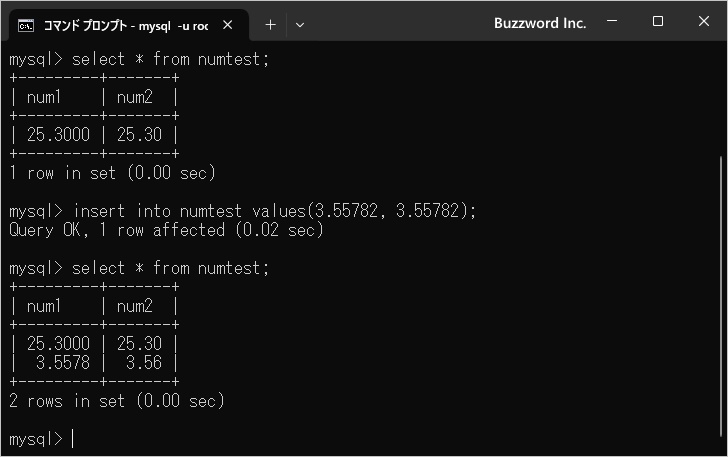The height and width of the screenshot is (457, 728).
Task: Click the num2 header in first result table
Action: point(133,97)
